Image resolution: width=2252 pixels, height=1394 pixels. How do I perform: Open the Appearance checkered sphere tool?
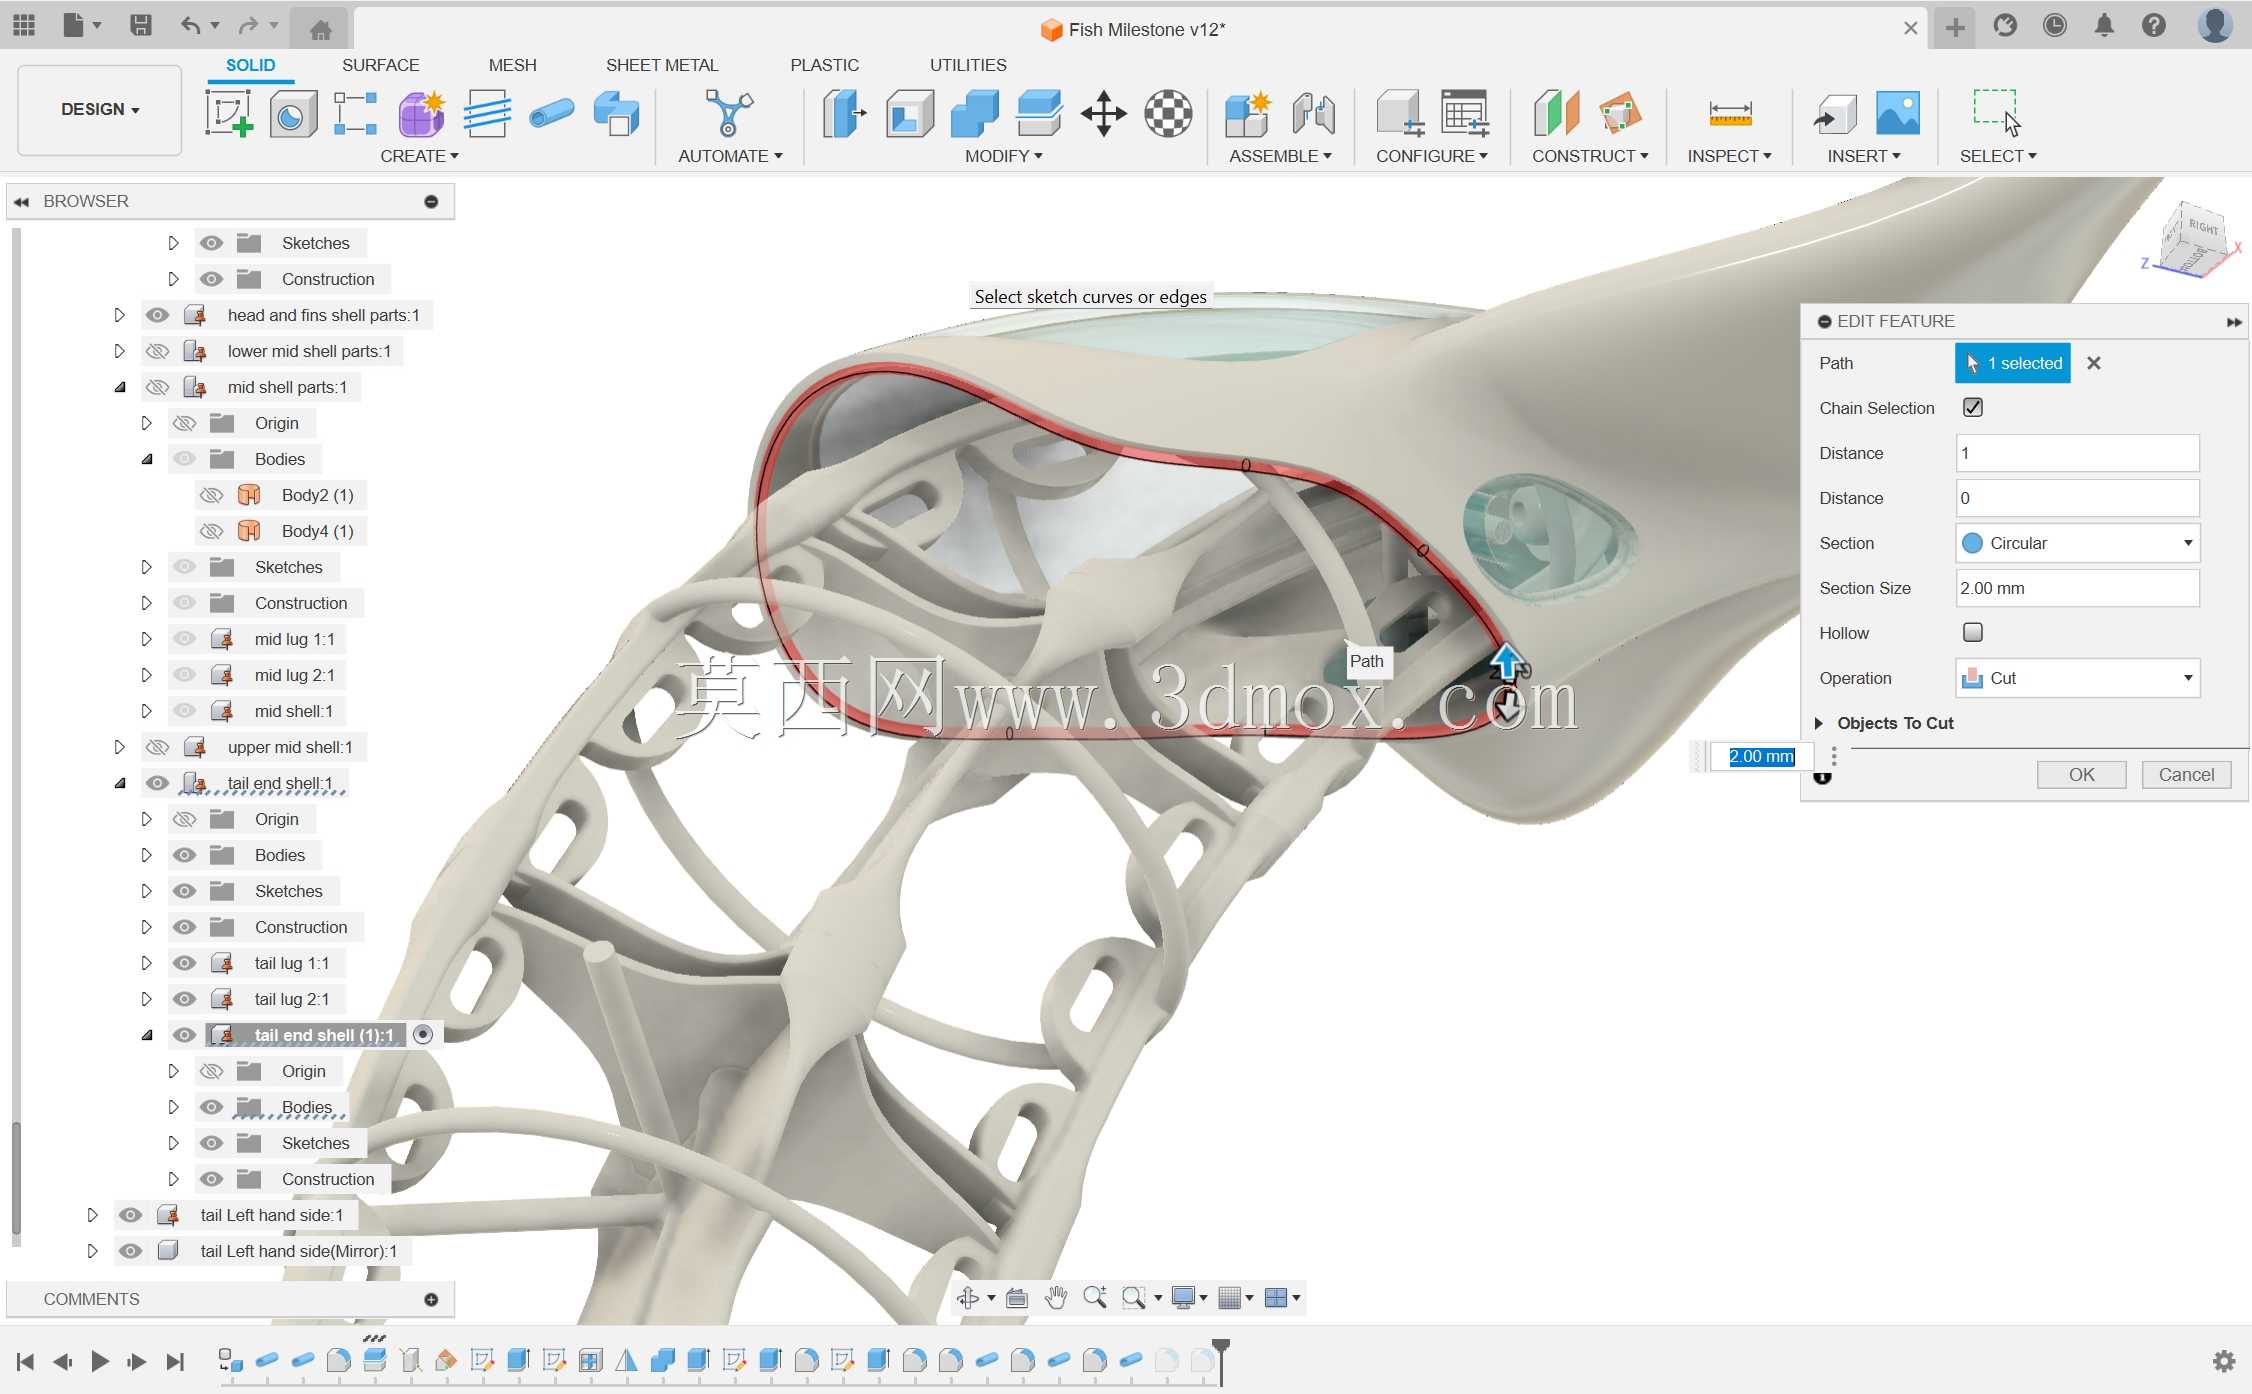click(x=1168, y=113)
